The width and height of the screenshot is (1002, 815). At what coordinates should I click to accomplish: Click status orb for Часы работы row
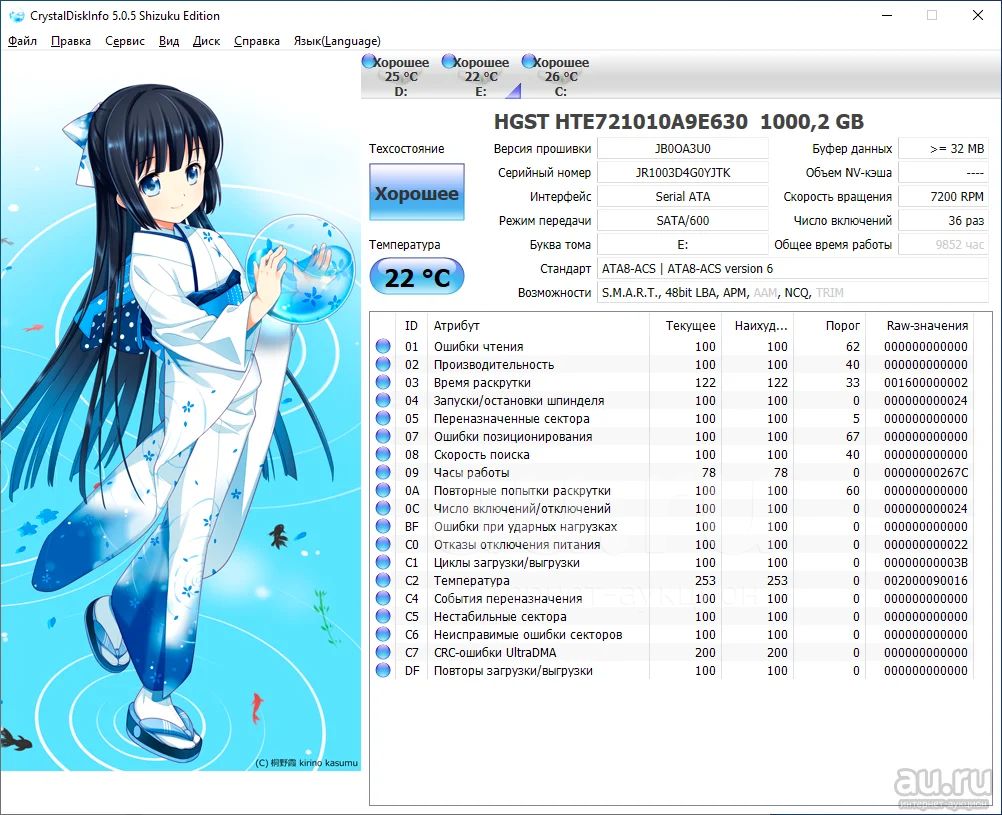pyautogui.click(x=383, y=472)
